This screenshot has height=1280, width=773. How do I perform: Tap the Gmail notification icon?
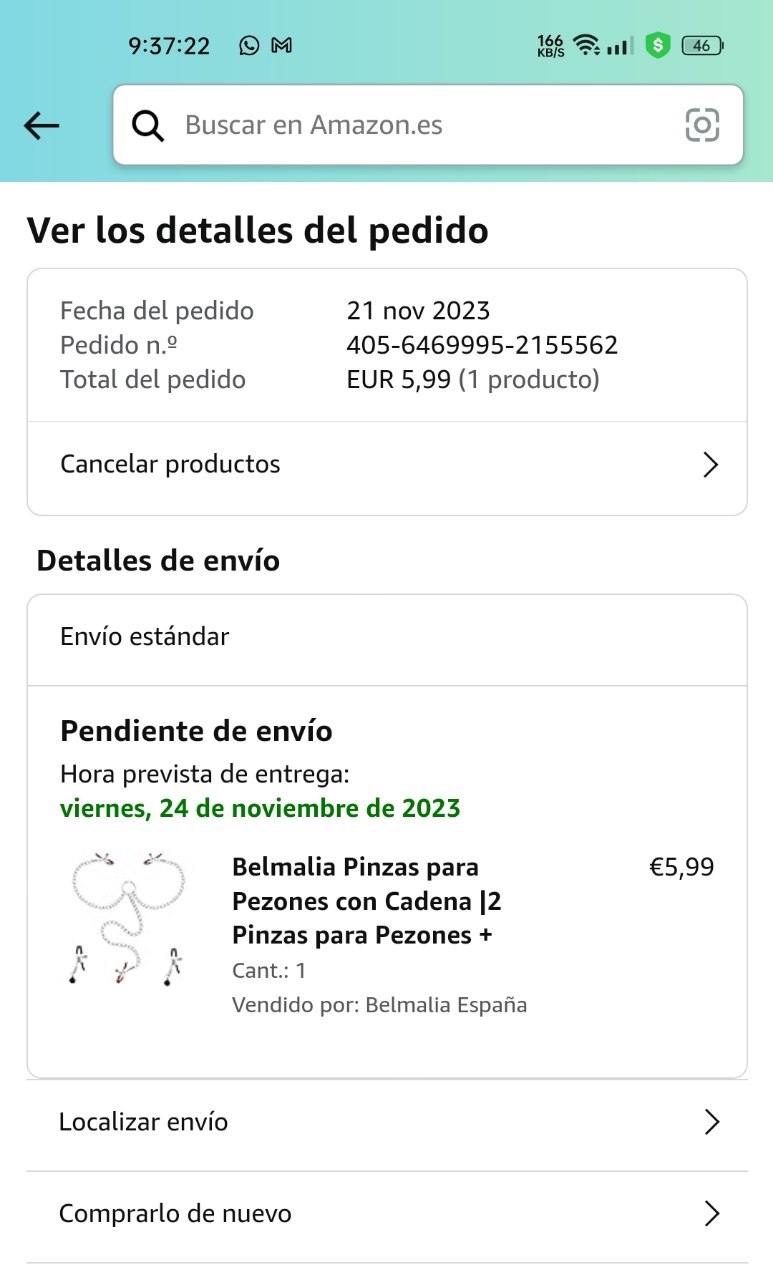click(282, 45)
